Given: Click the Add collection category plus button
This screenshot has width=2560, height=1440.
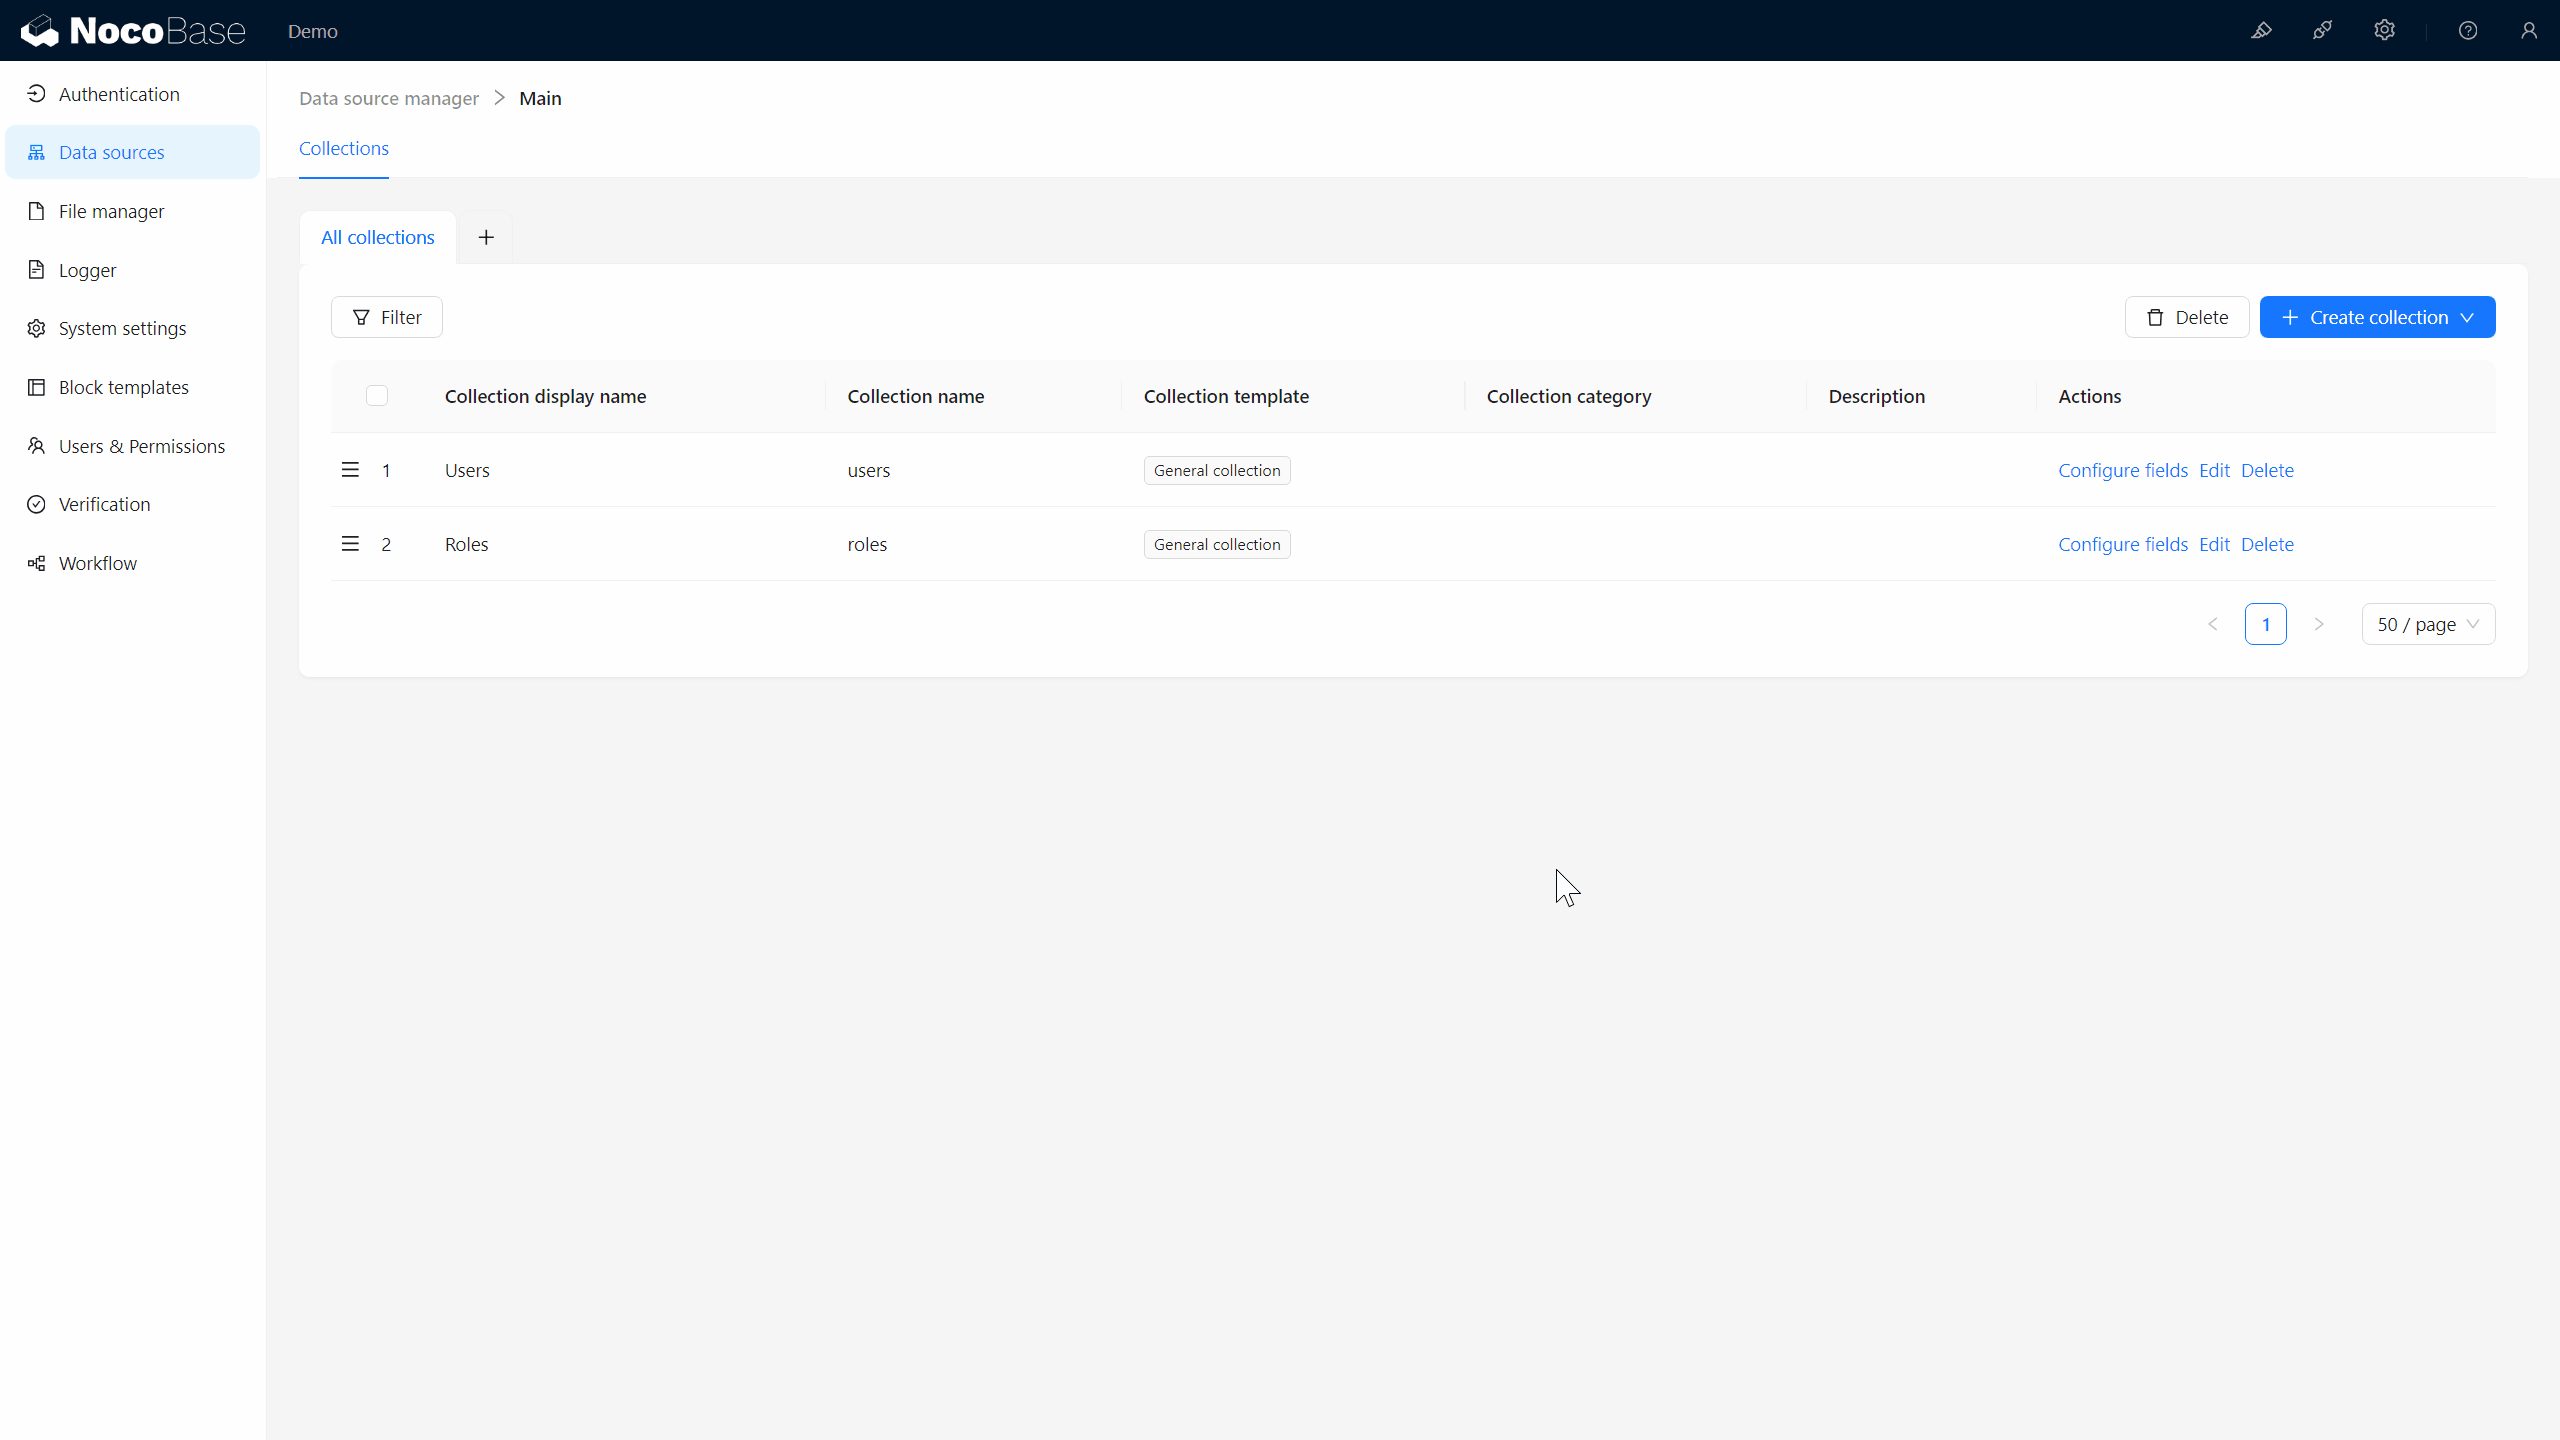Looking at the screenshot, I should 487,236.
